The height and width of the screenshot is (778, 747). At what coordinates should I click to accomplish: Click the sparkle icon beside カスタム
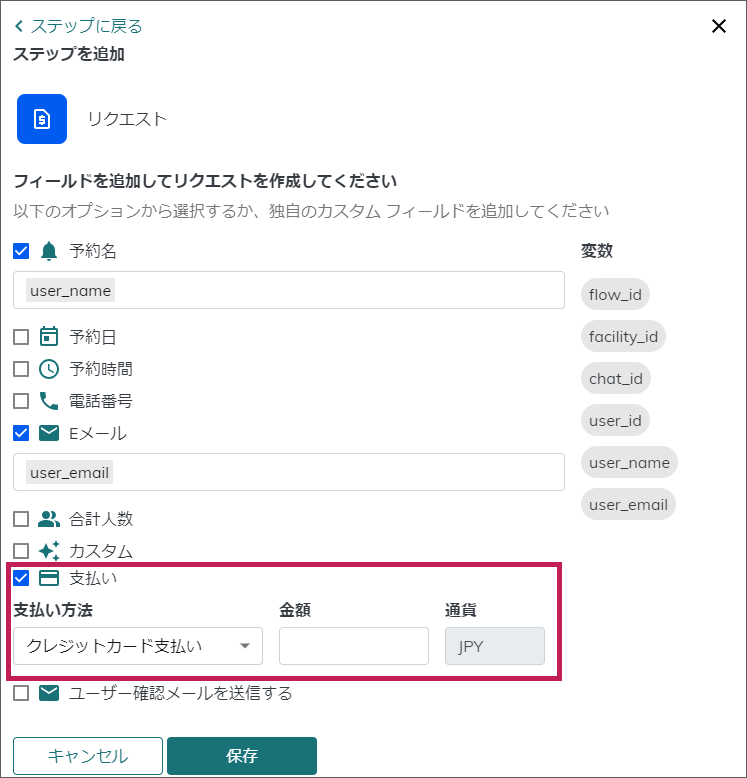pyautogui.click(x=49, y=551)
